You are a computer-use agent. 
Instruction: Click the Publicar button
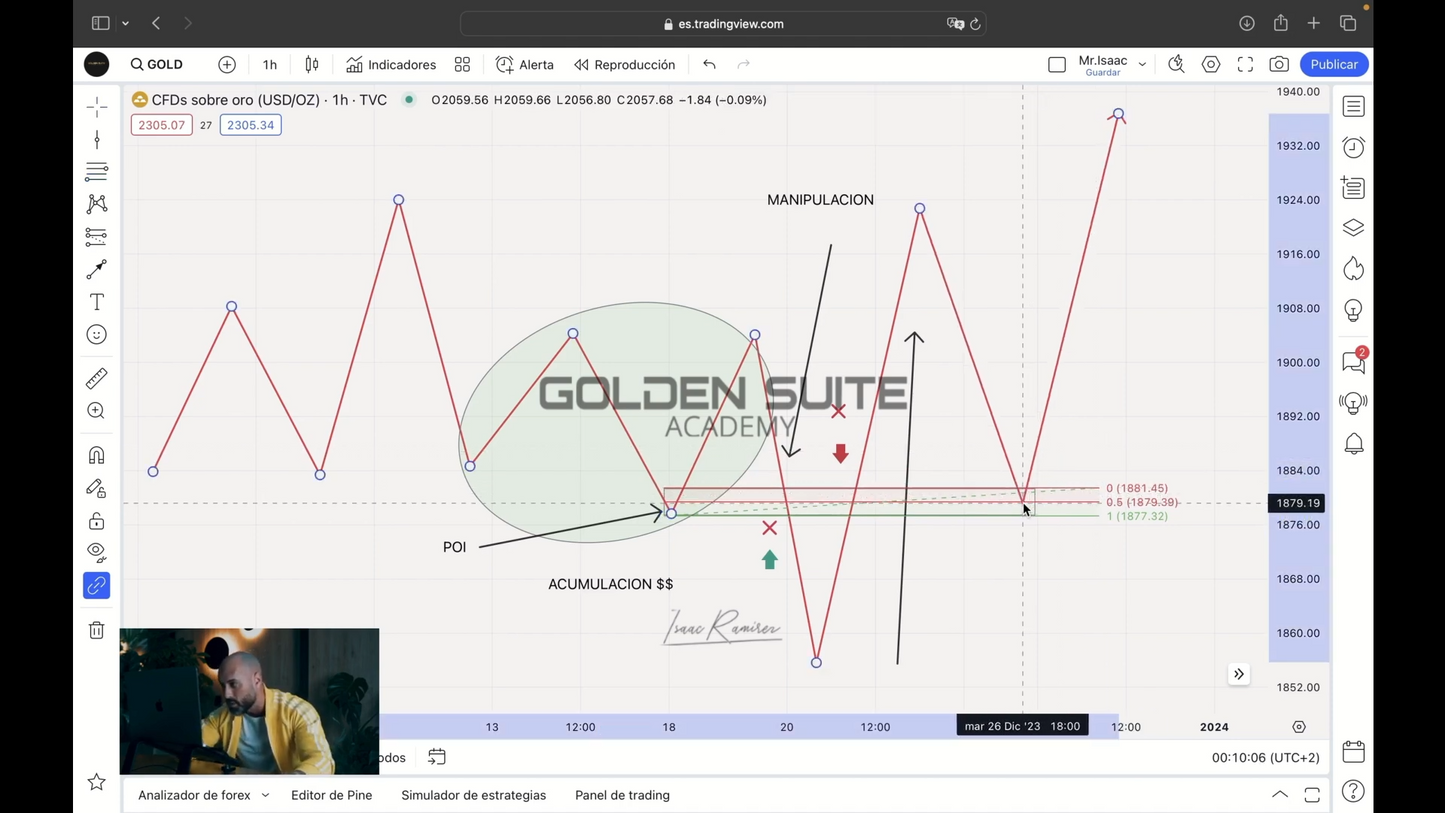click(x=1334, y=64)
